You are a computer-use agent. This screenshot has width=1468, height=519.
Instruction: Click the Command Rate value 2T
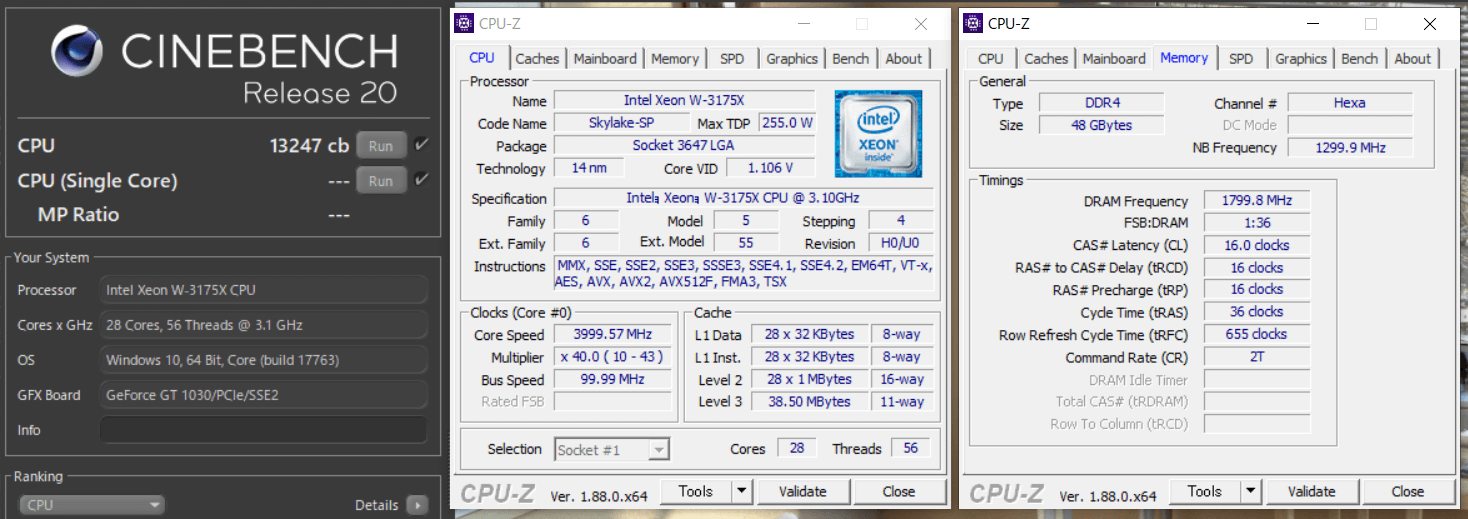(x=1256, y=357)
